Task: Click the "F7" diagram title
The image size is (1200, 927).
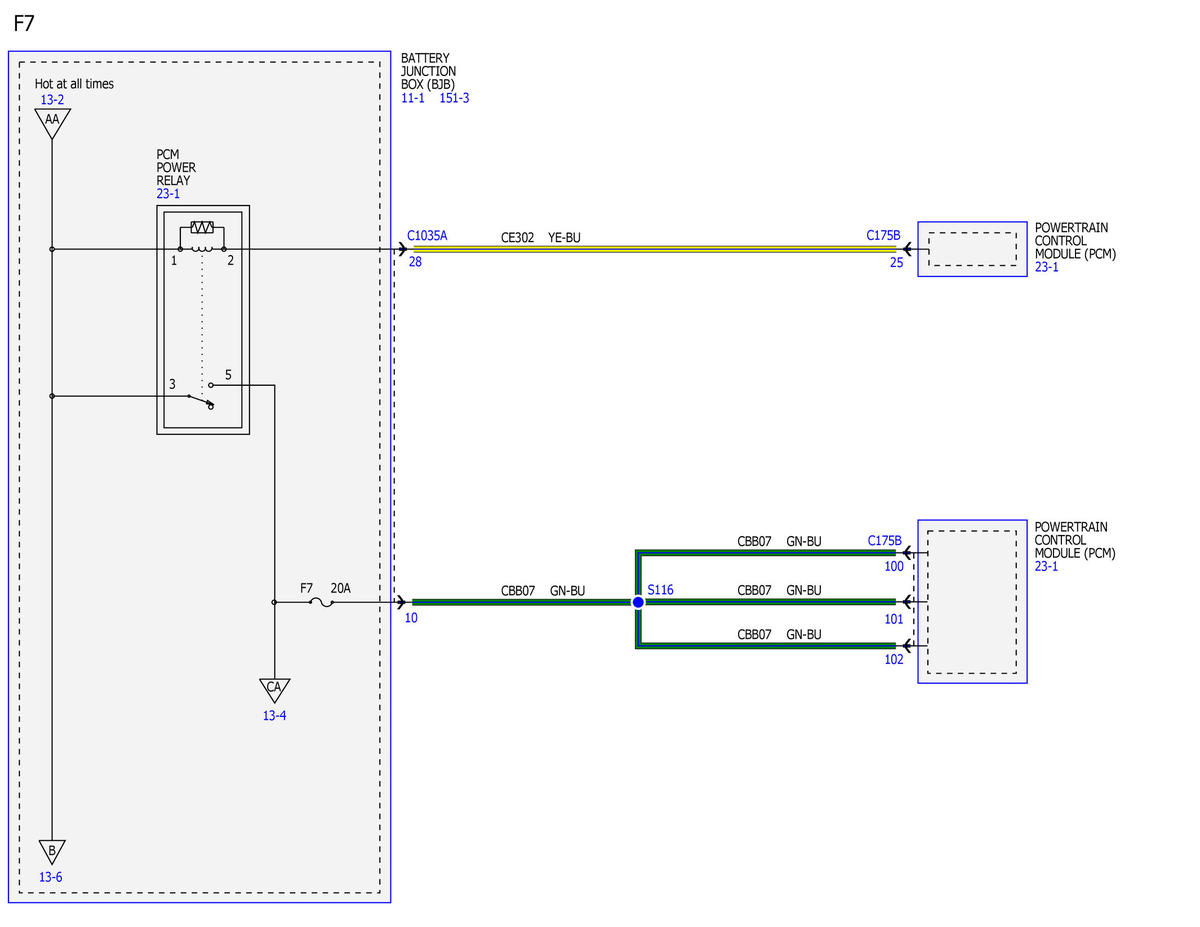Action: 26,22
